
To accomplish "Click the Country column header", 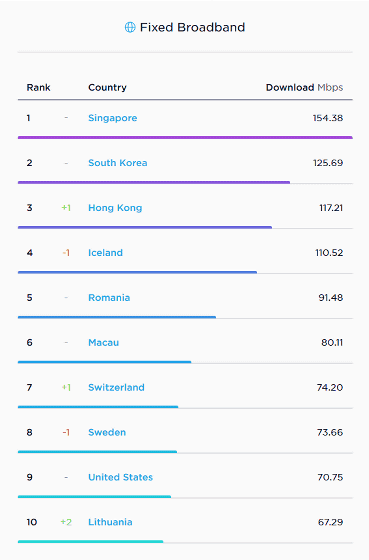I will pos(107,88).
